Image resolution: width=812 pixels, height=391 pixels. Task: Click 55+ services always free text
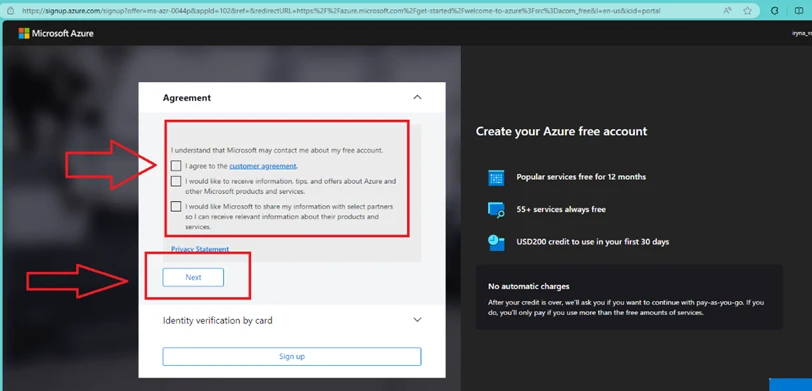[x=561, y=210]
